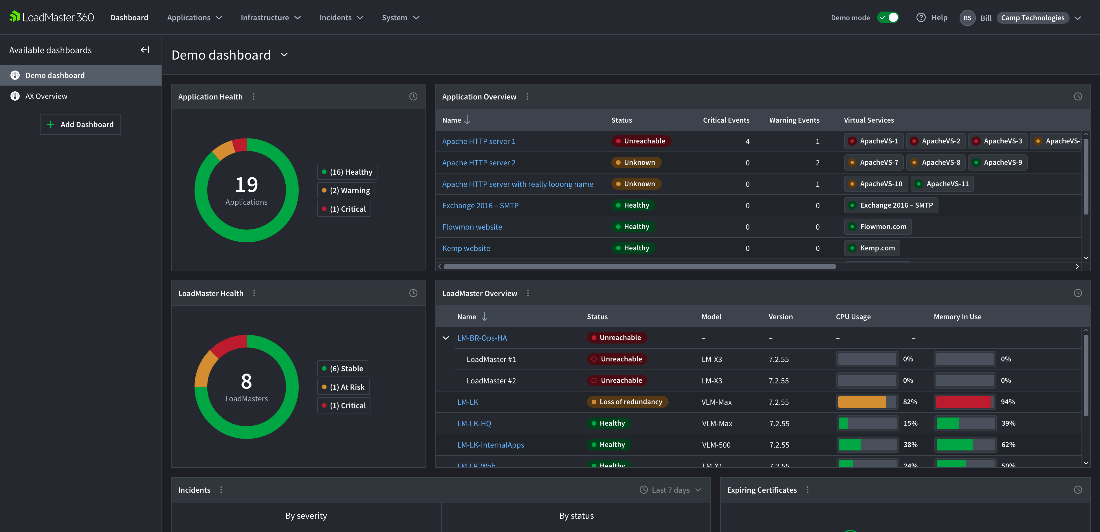Click the Add Dashboard button
Screen dimensions: 1100x532
point(80,124)
